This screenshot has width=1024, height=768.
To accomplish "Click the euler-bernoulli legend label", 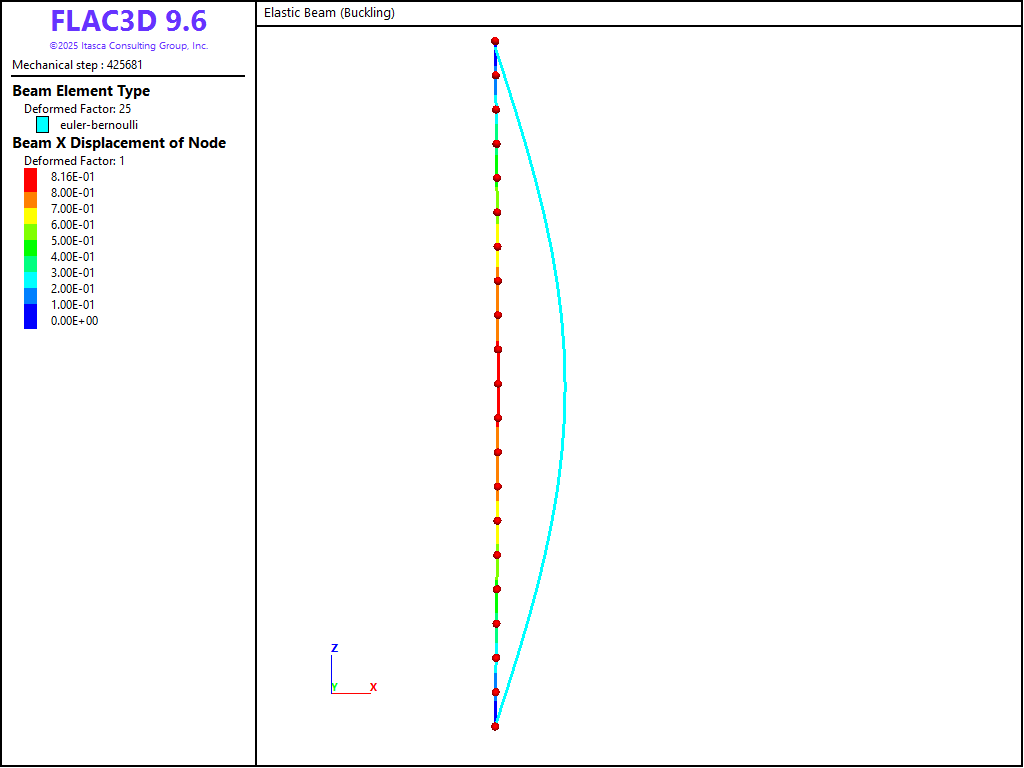I will pos(99,125).
